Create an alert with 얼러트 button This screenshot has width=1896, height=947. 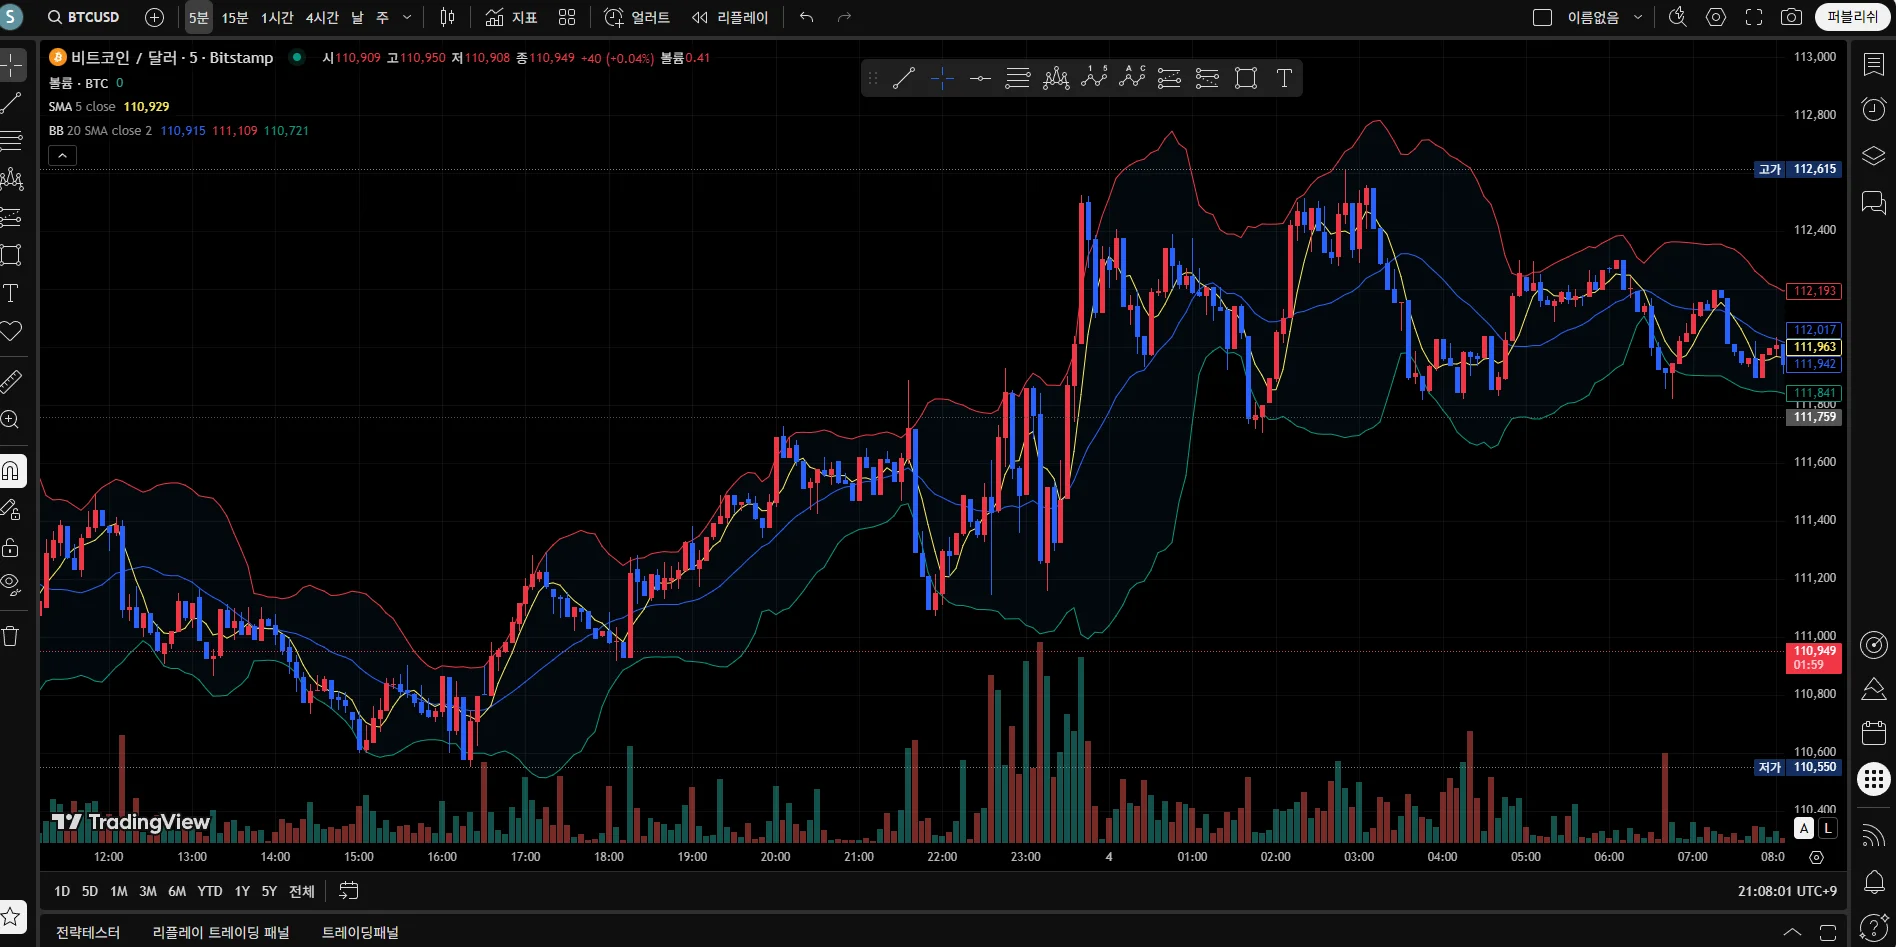coord(638,17)
